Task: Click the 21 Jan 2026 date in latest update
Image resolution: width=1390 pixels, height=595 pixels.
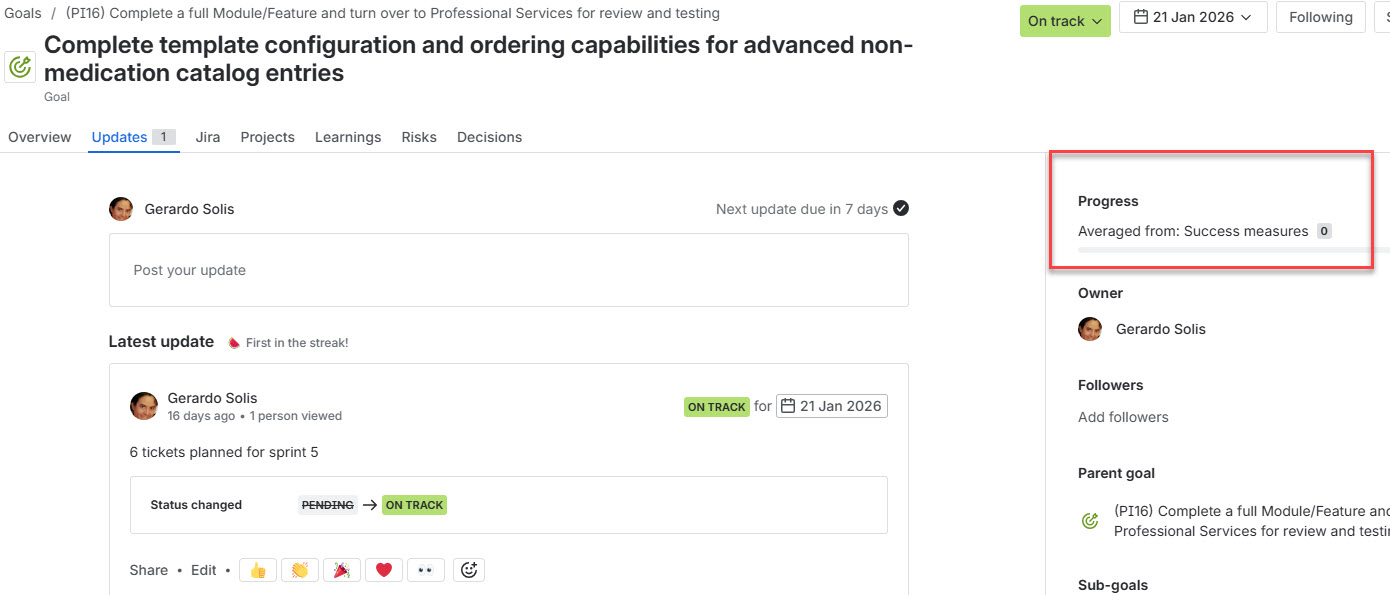Action: tap(832, 406)
